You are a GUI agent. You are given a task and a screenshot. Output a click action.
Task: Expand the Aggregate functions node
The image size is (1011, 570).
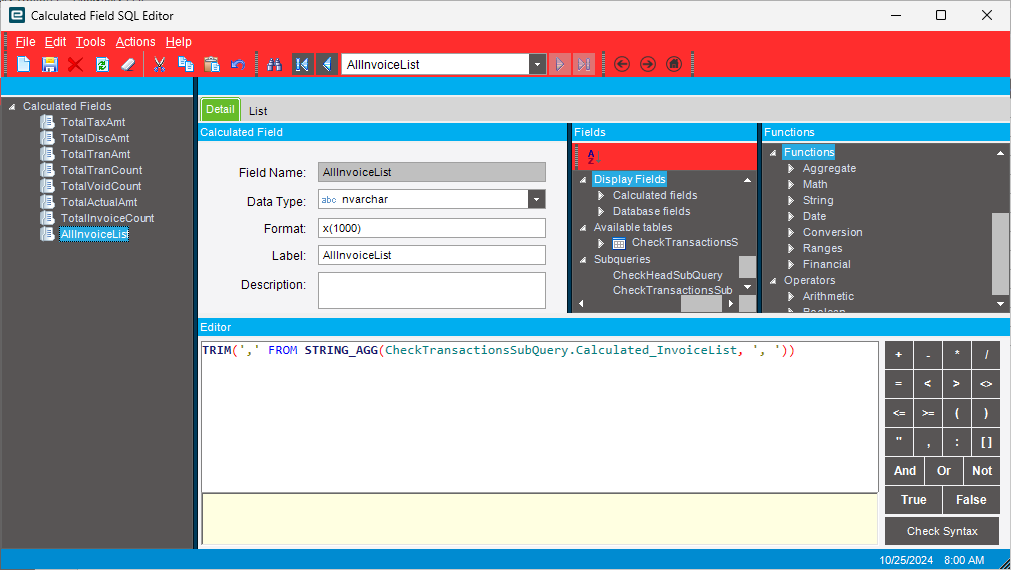tap(791, 168)
